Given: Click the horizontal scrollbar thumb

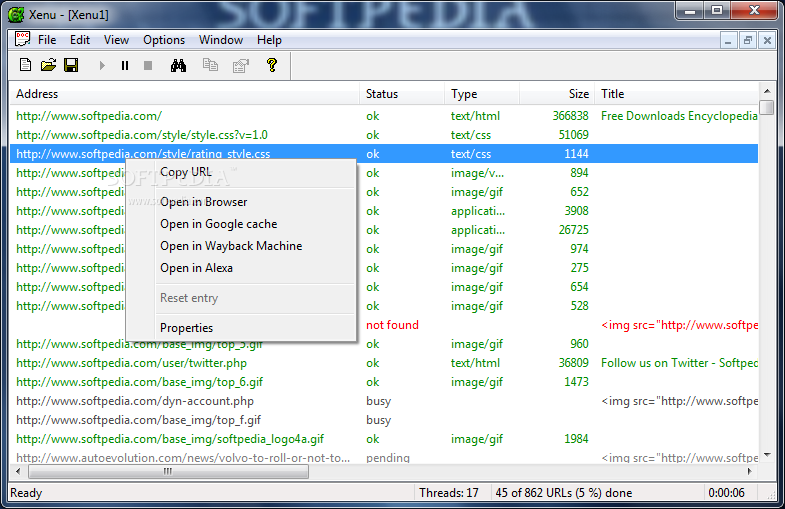Looking at the screenshot, I should point(168,471).
